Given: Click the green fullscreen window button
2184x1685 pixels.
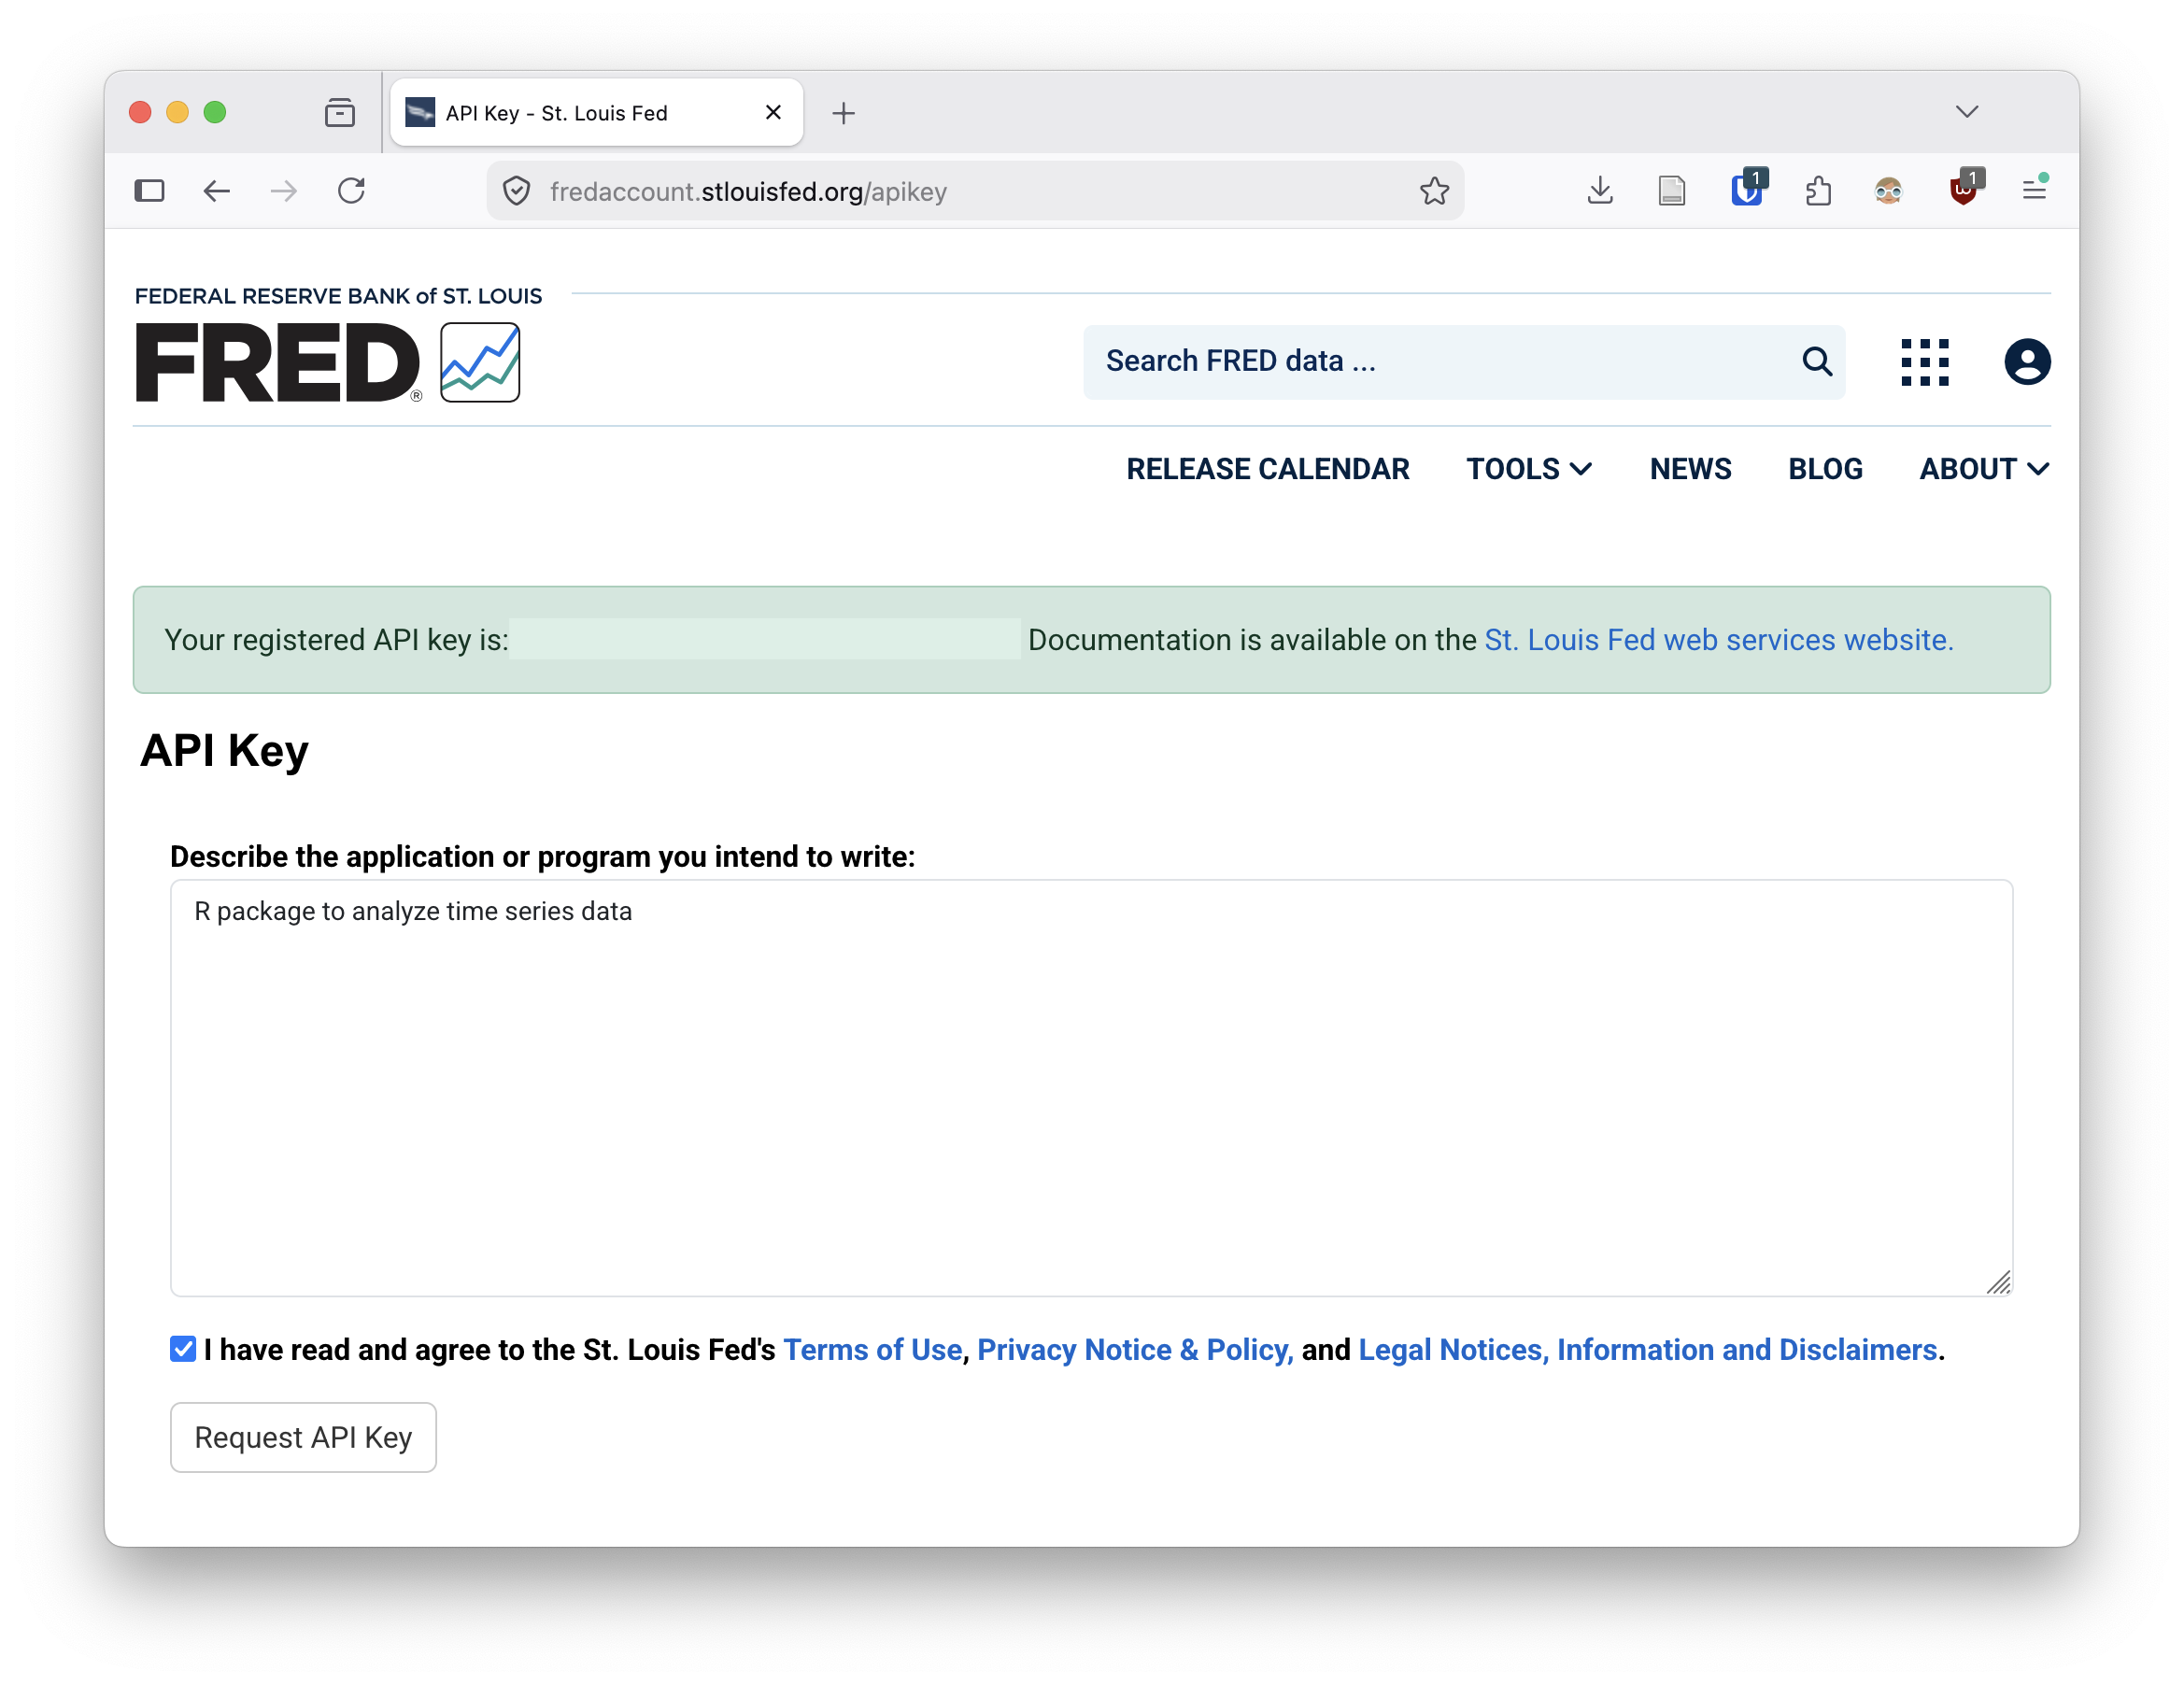Looking at the screenshot, I should tap(215, 112).
